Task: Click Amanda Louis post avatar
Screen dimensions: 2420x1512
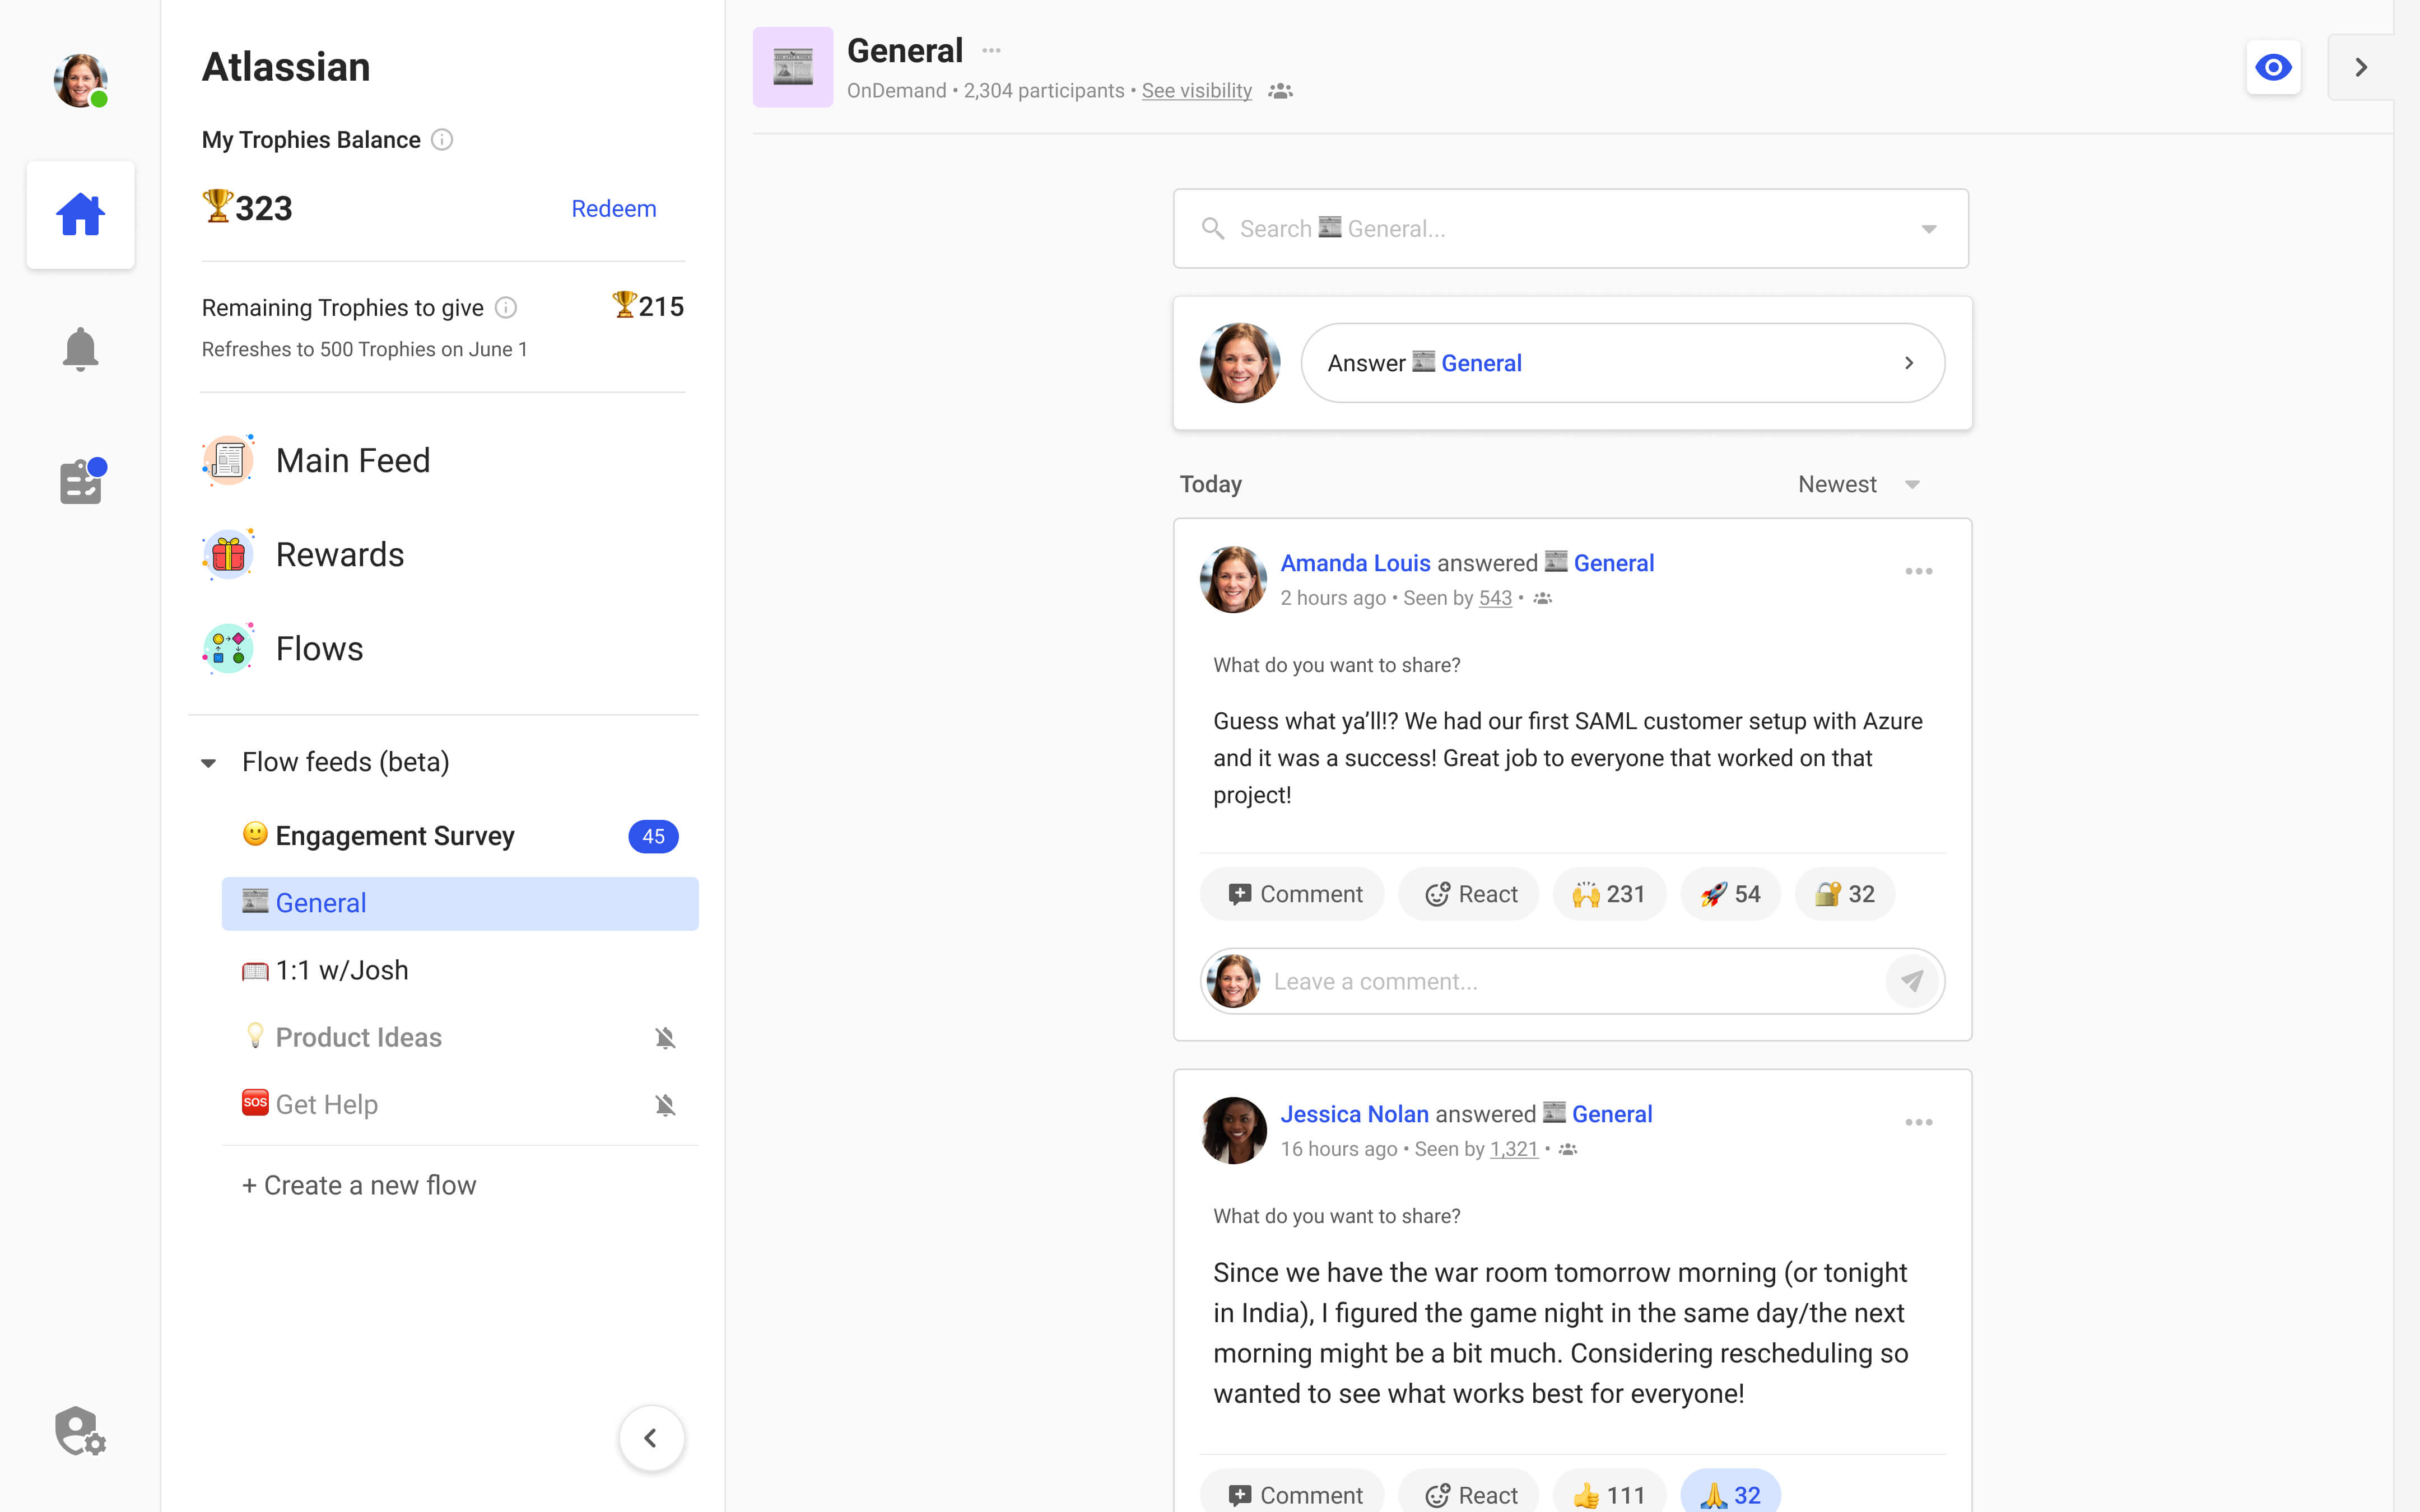Action: point(1233,579)
